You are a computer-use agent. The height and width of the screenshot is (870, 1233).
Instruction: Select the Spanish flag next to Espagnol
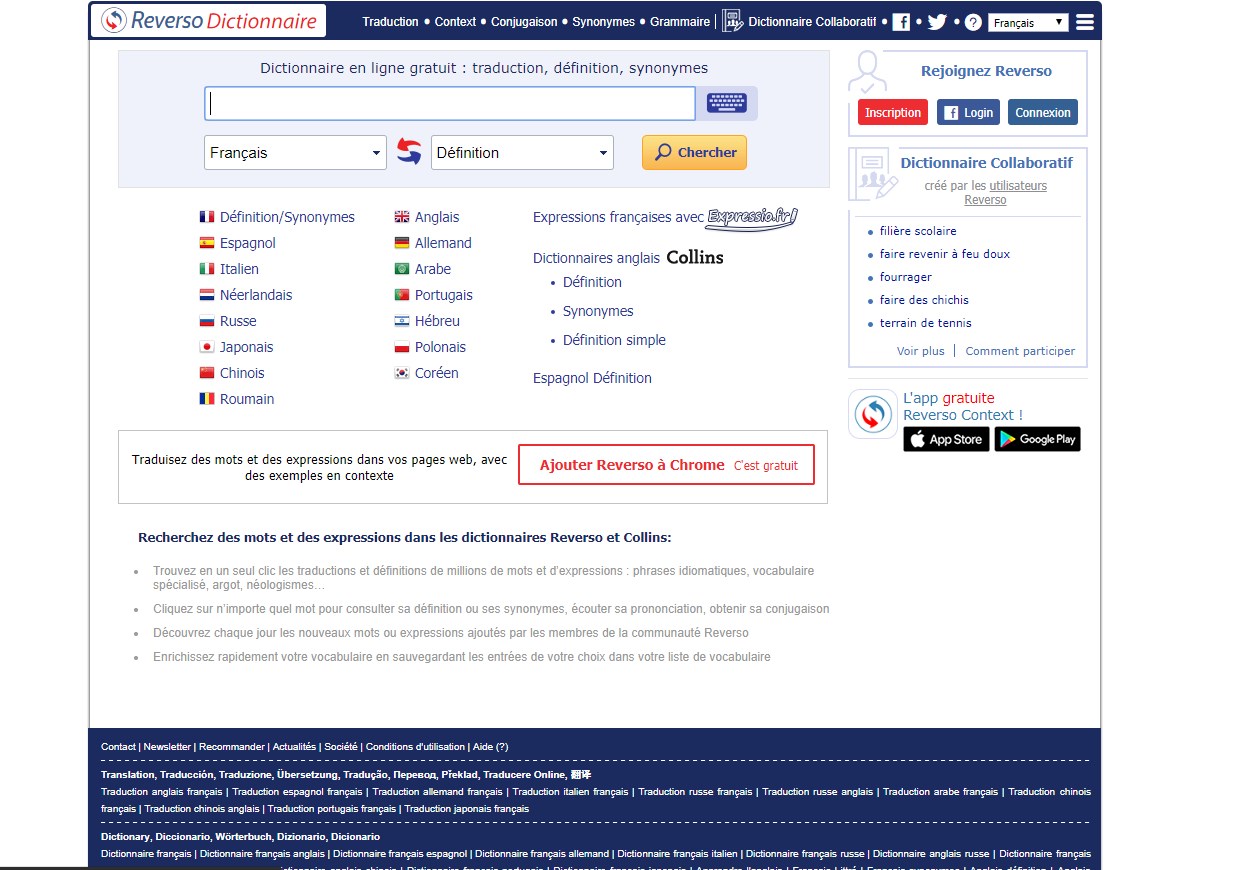(205, 242)
